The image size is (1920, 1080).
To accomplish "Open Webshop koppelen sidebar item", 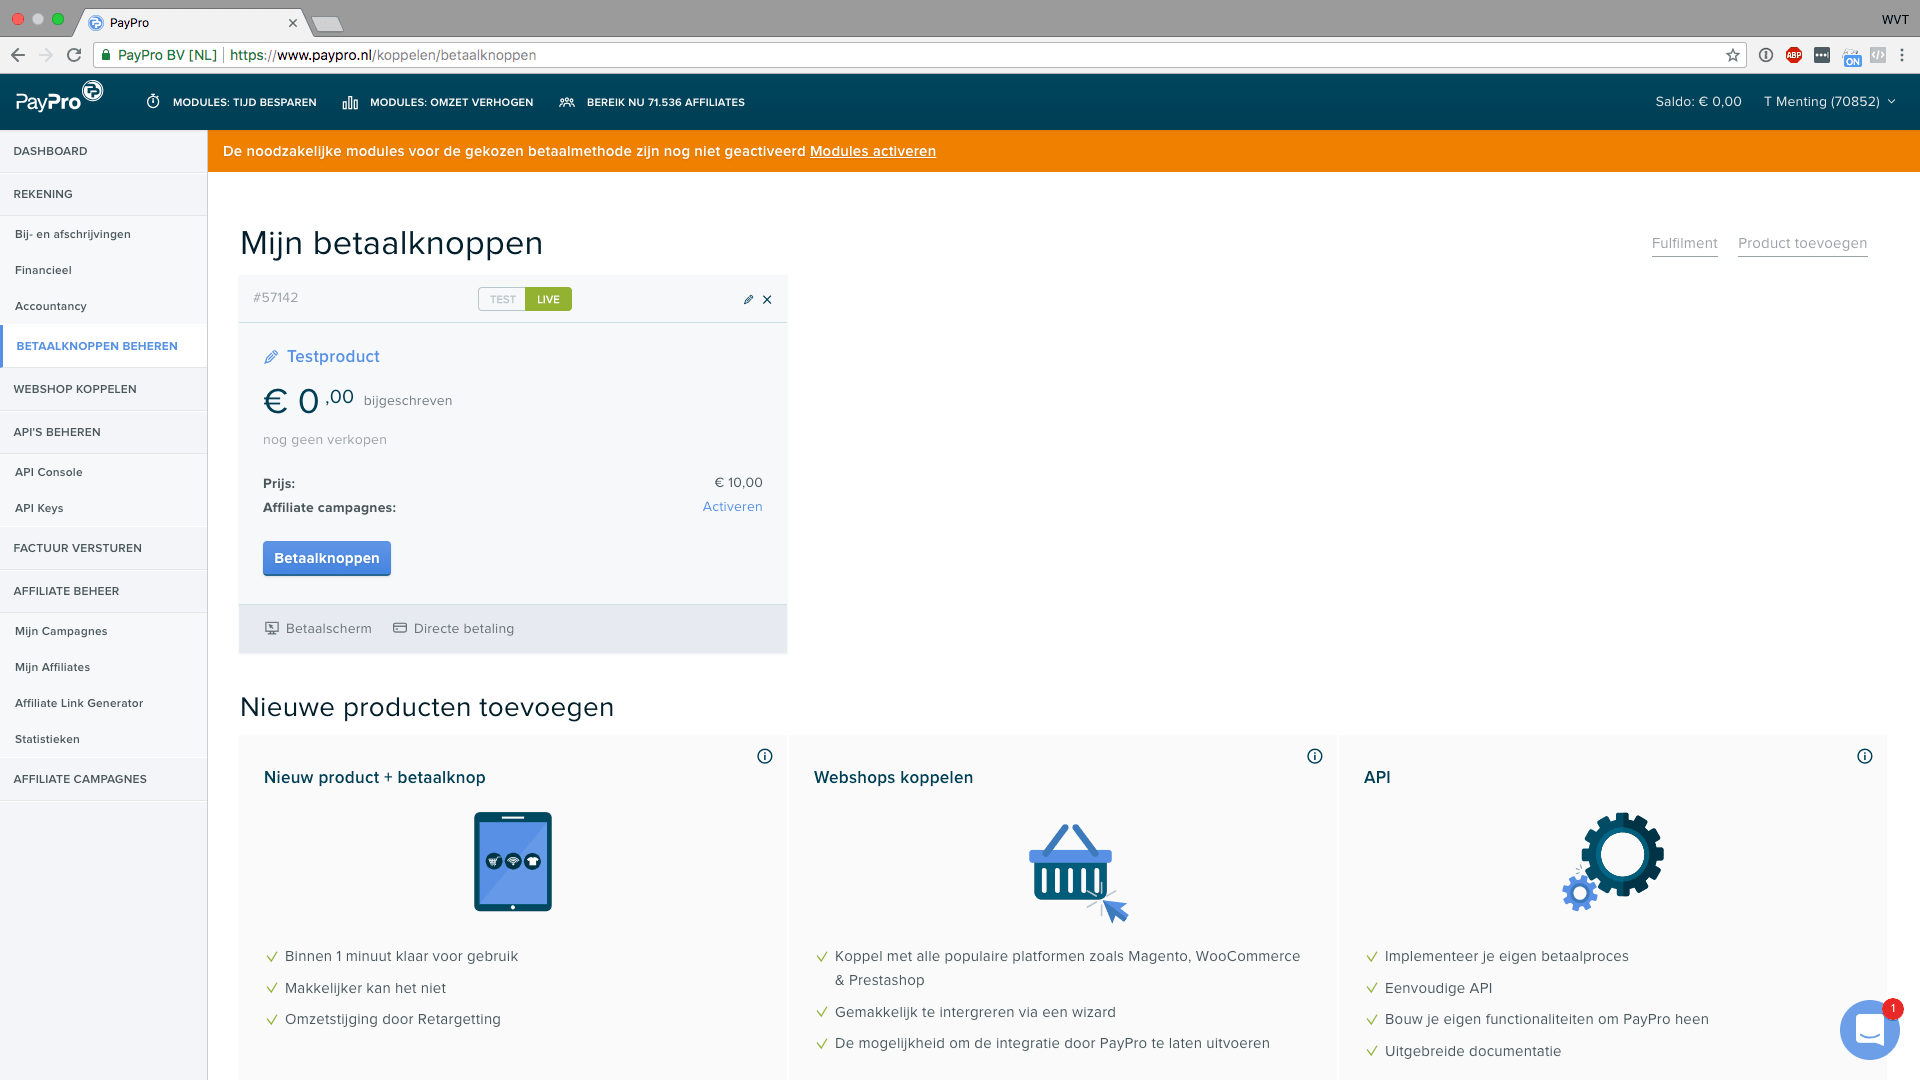I will coord(104,389).
